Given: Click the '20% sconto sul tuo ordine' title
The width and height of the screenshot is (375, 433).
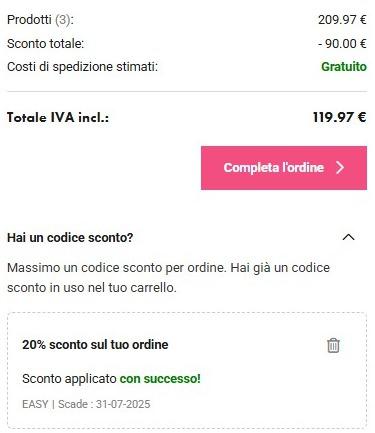Looking at the screenshot, I should 95,345.
